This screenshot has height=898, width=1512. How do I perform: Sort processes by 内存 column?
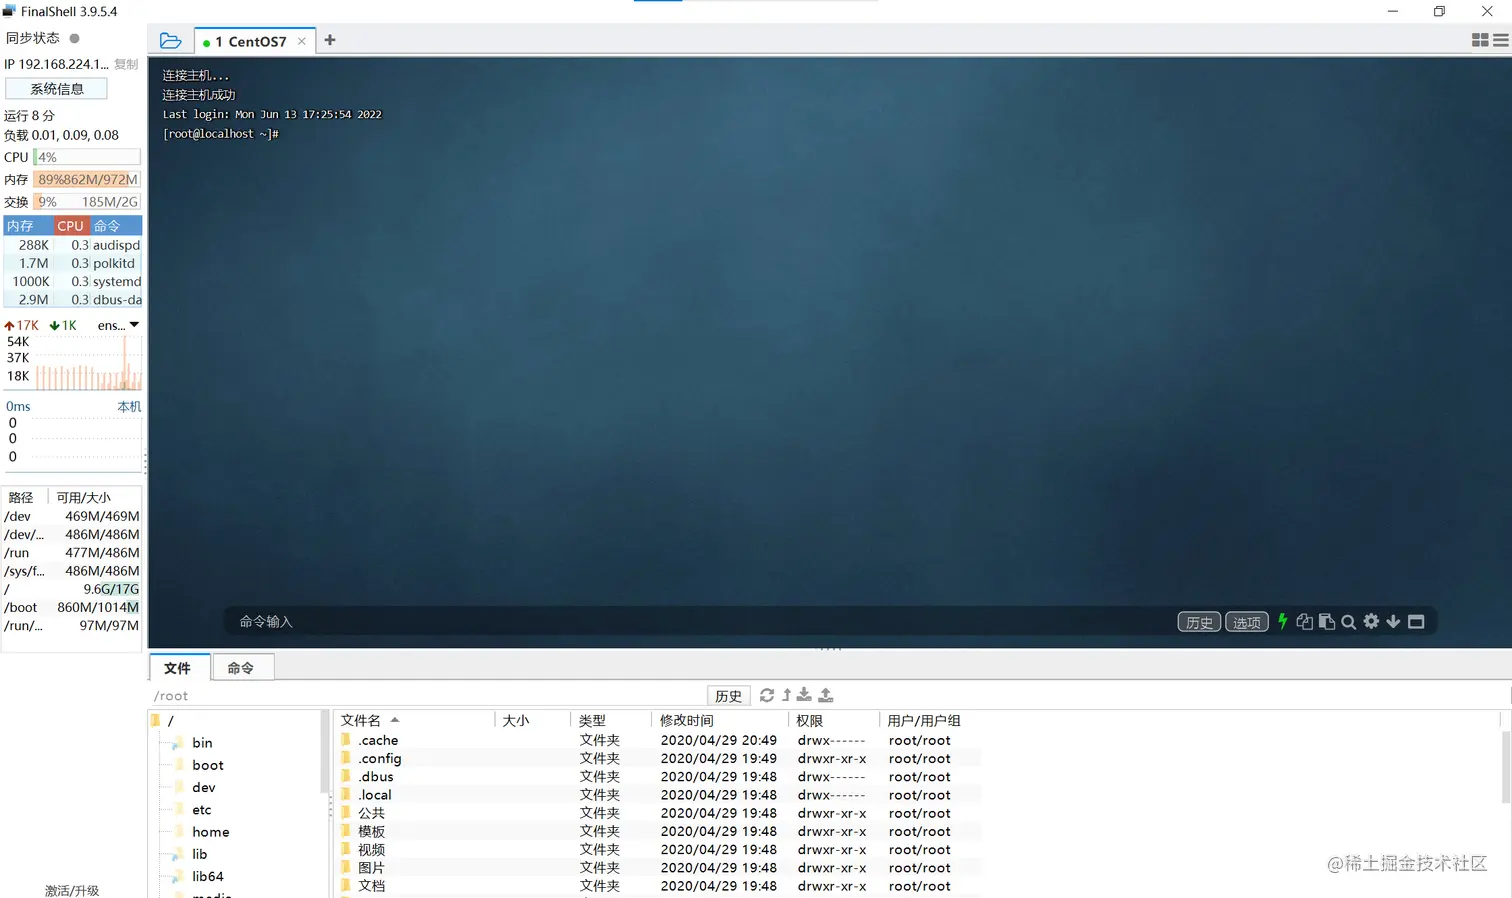click(27, 226)
